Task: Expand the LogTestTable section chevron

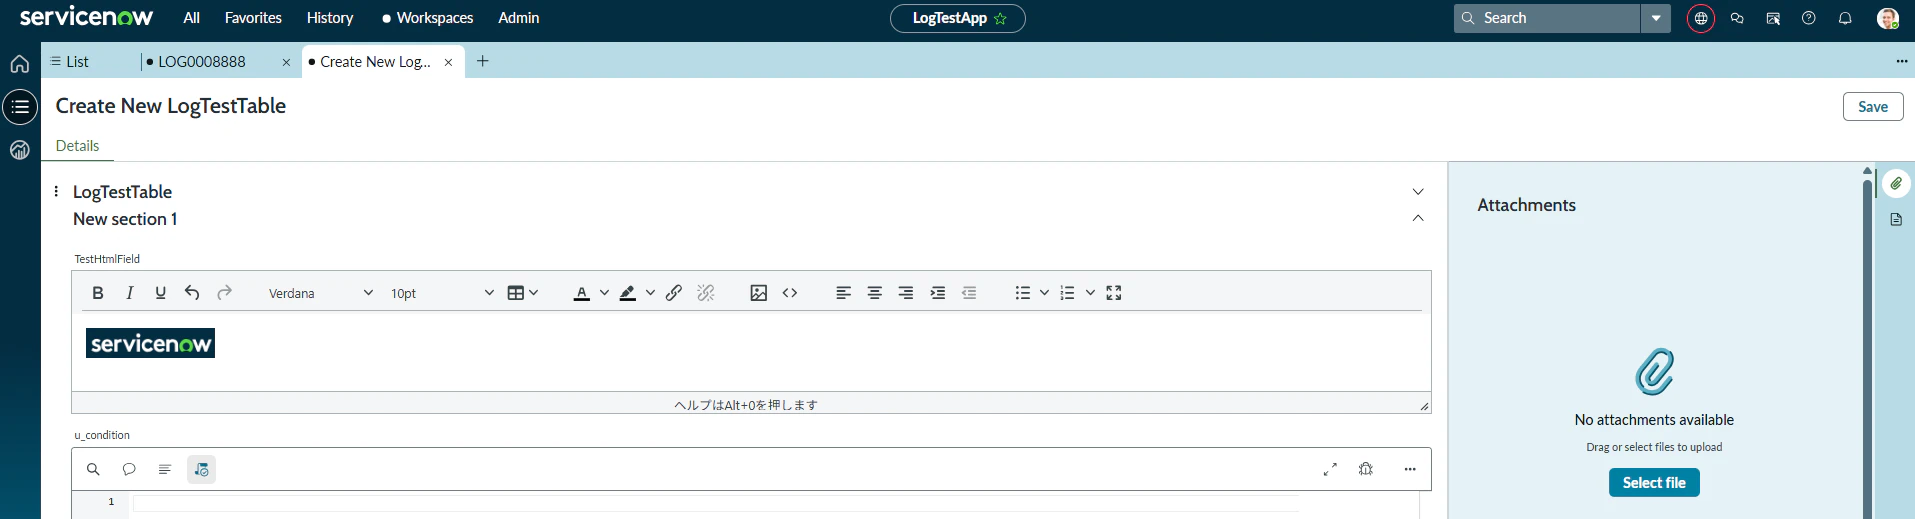Action: click(1418, 191)
